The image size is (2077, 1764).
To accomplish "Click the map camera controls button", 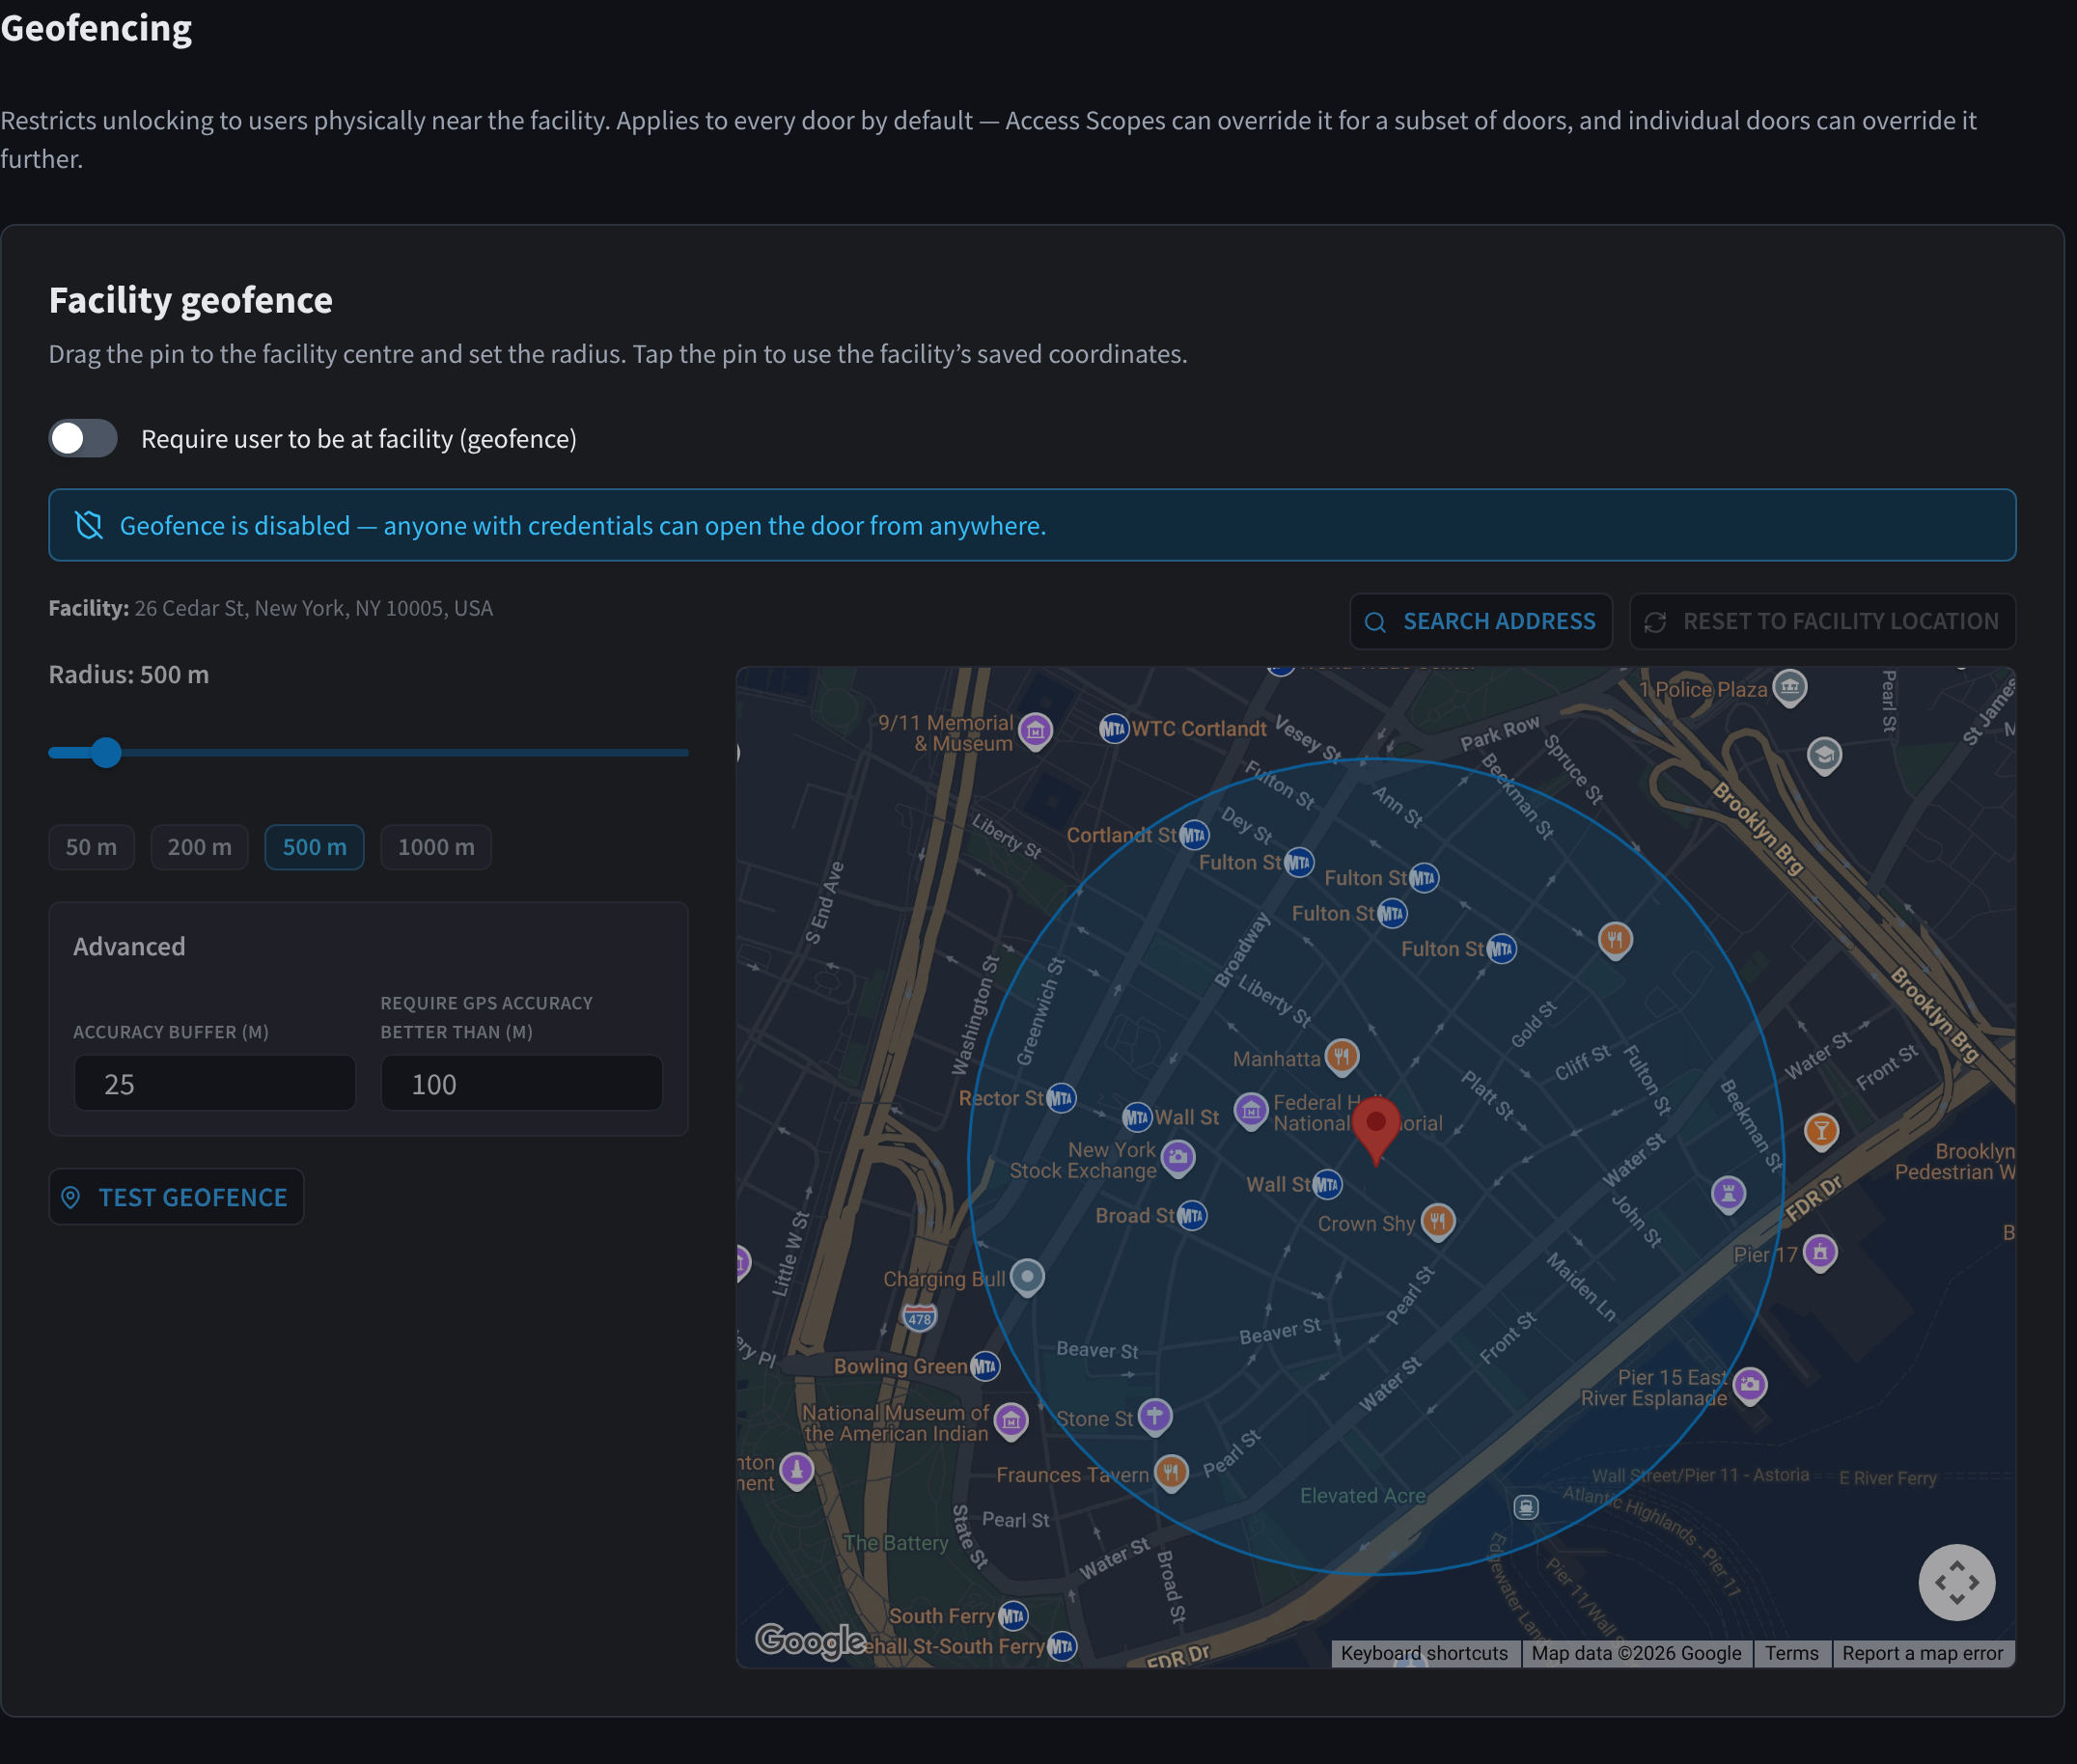I will pos(1956,1582).
